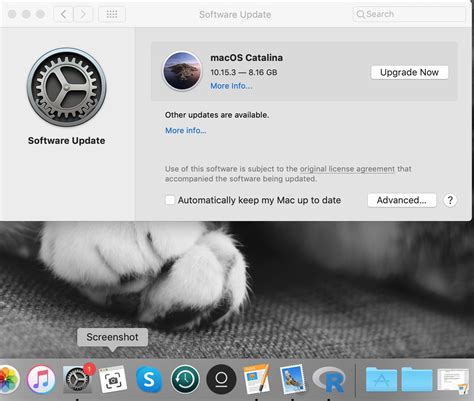
Task: Go forward with the right arrow button
Action: 83,14
